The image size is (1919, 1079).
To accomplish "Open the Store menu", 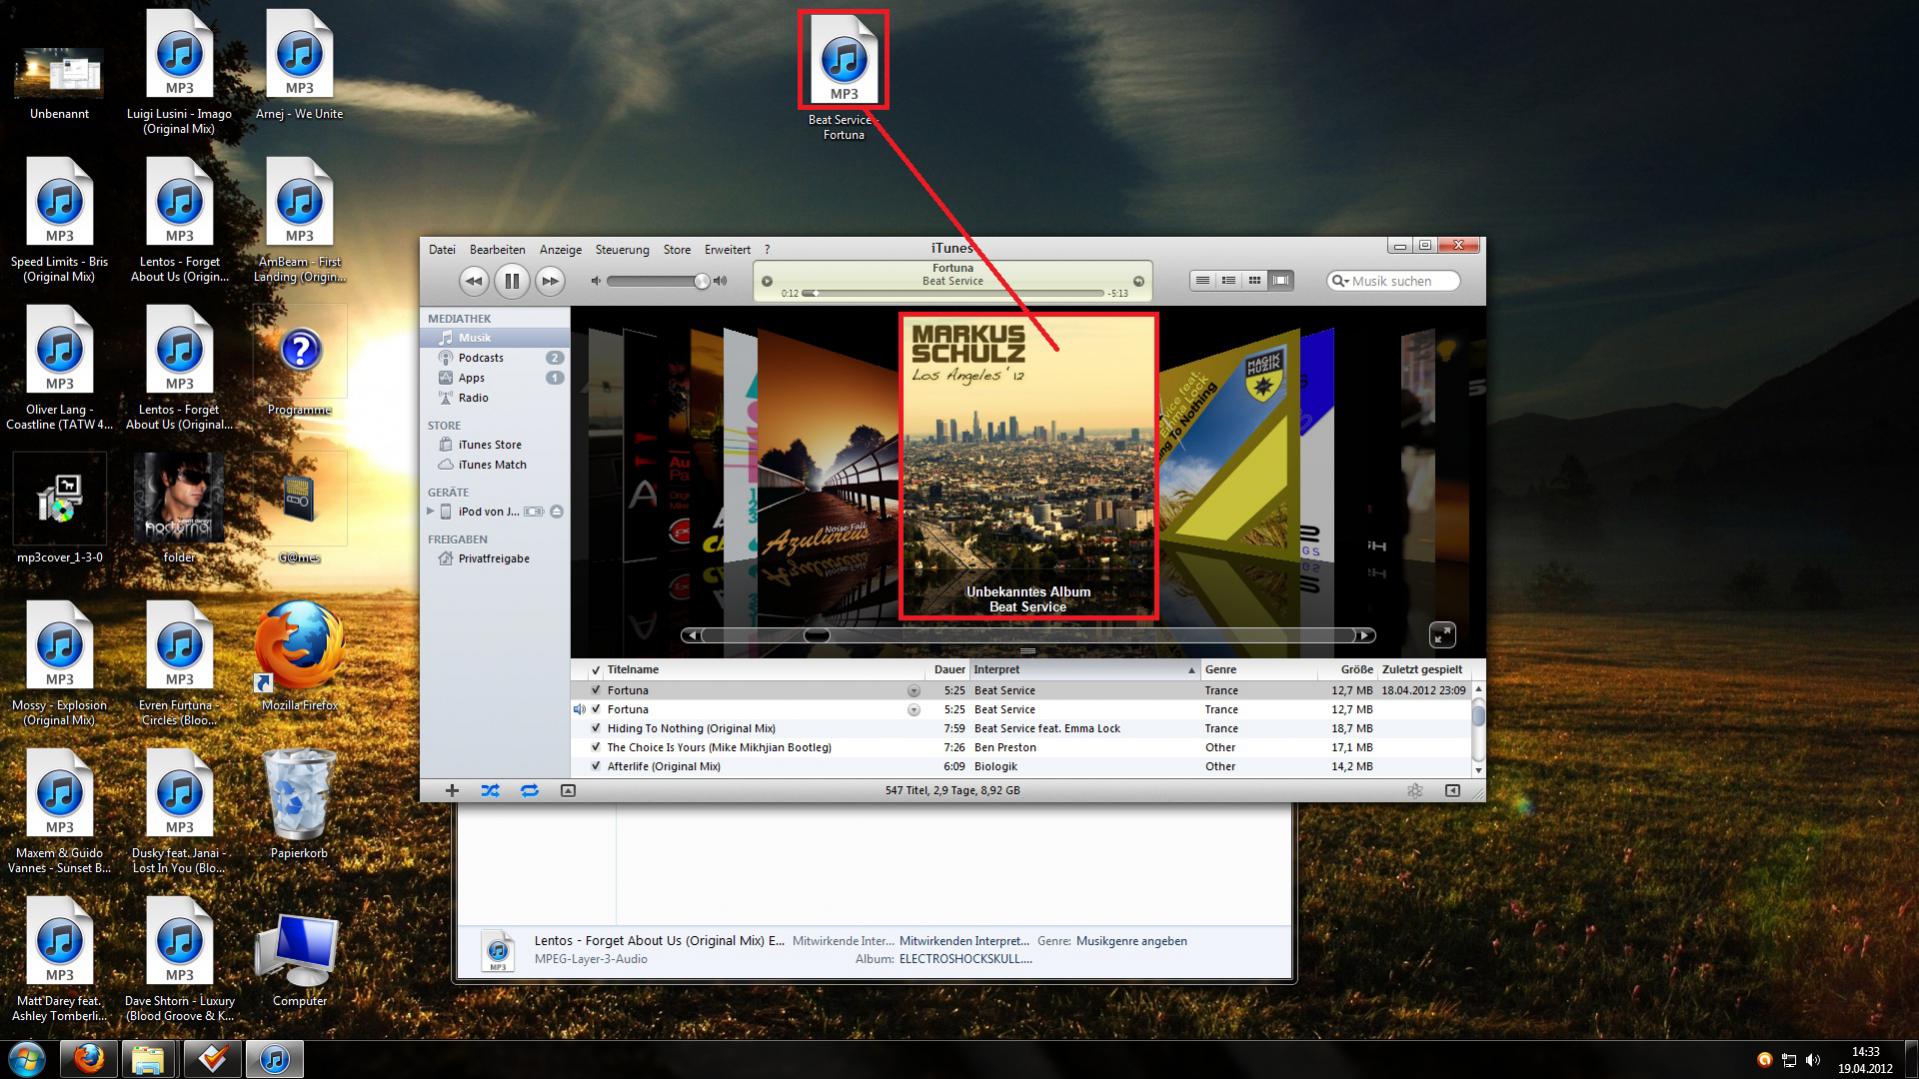I will [677, 249].
